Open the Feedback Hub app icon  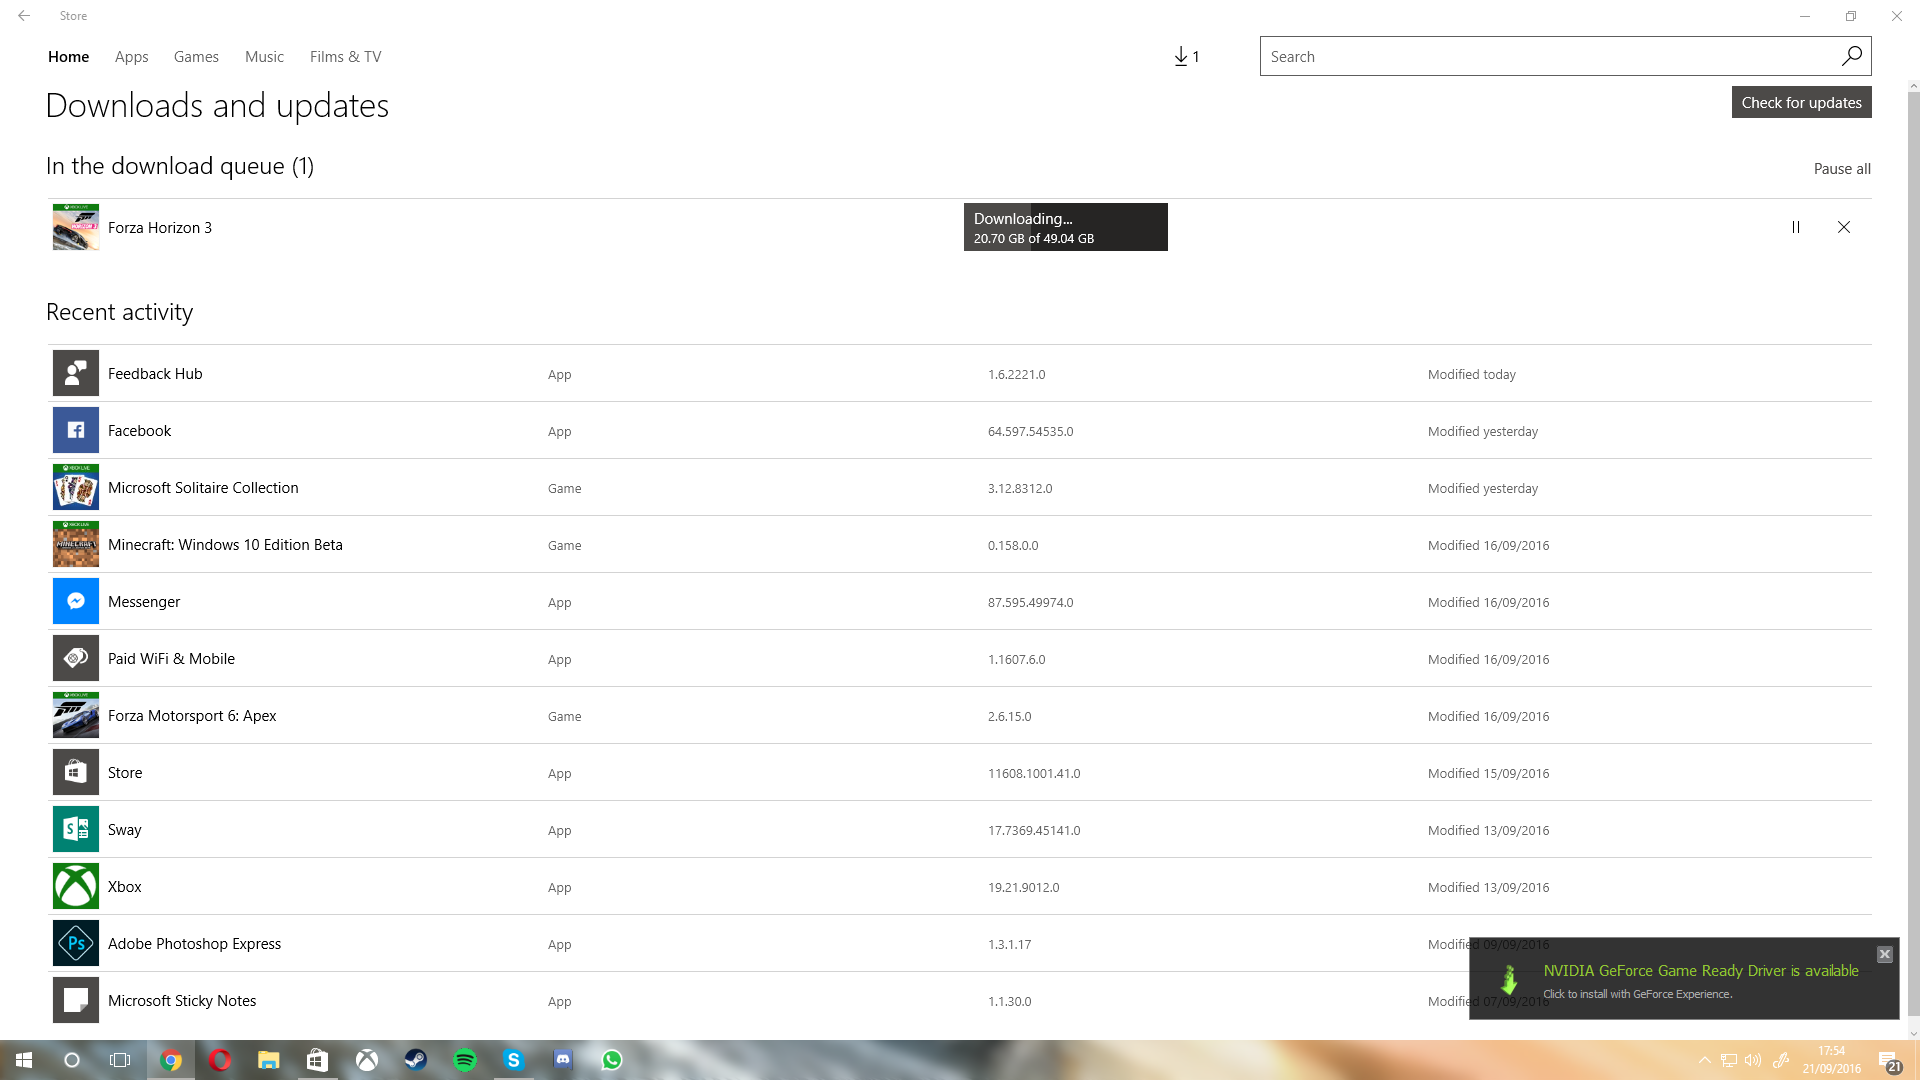pos(76,373)
